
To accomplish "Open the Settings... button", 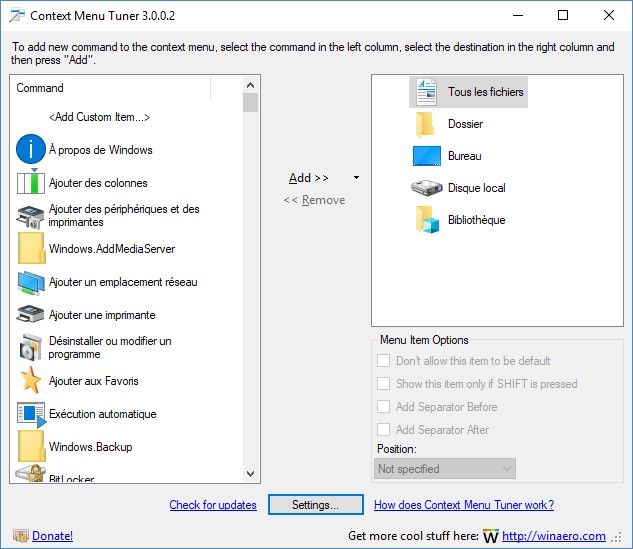I will (314, 505).
